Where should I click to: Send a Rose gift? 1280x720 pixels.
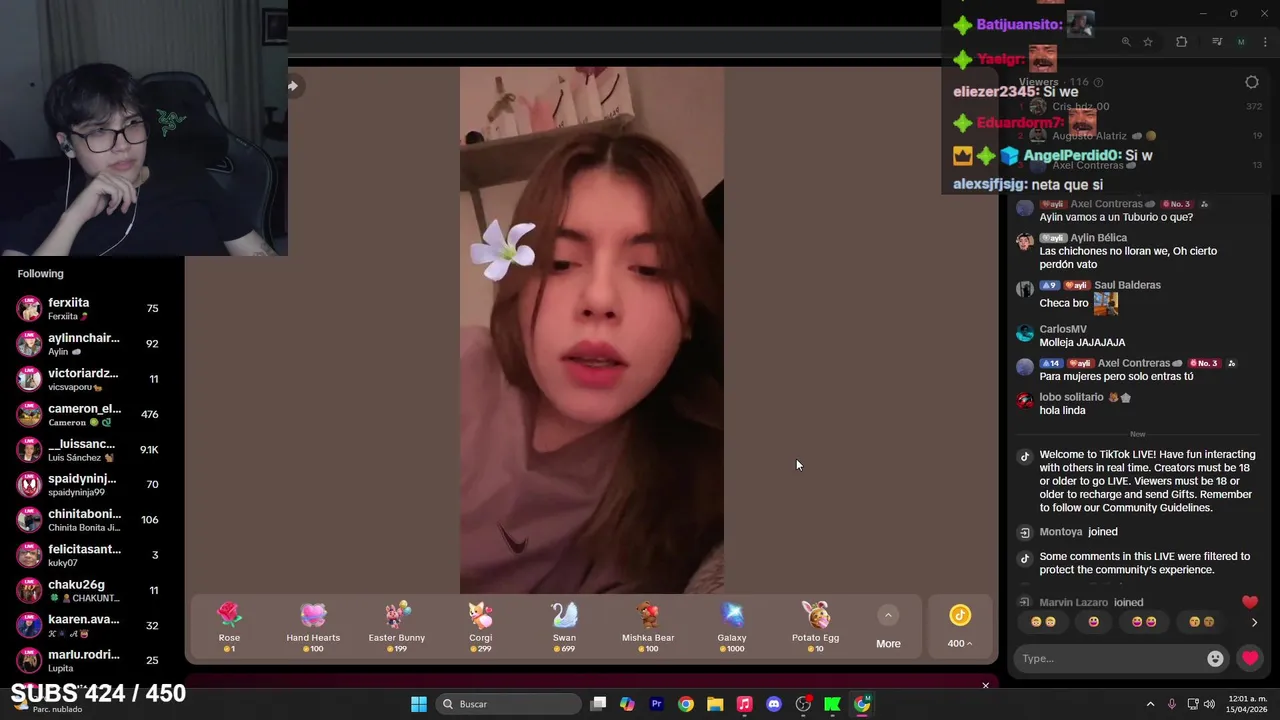click(x=229, y=627)
